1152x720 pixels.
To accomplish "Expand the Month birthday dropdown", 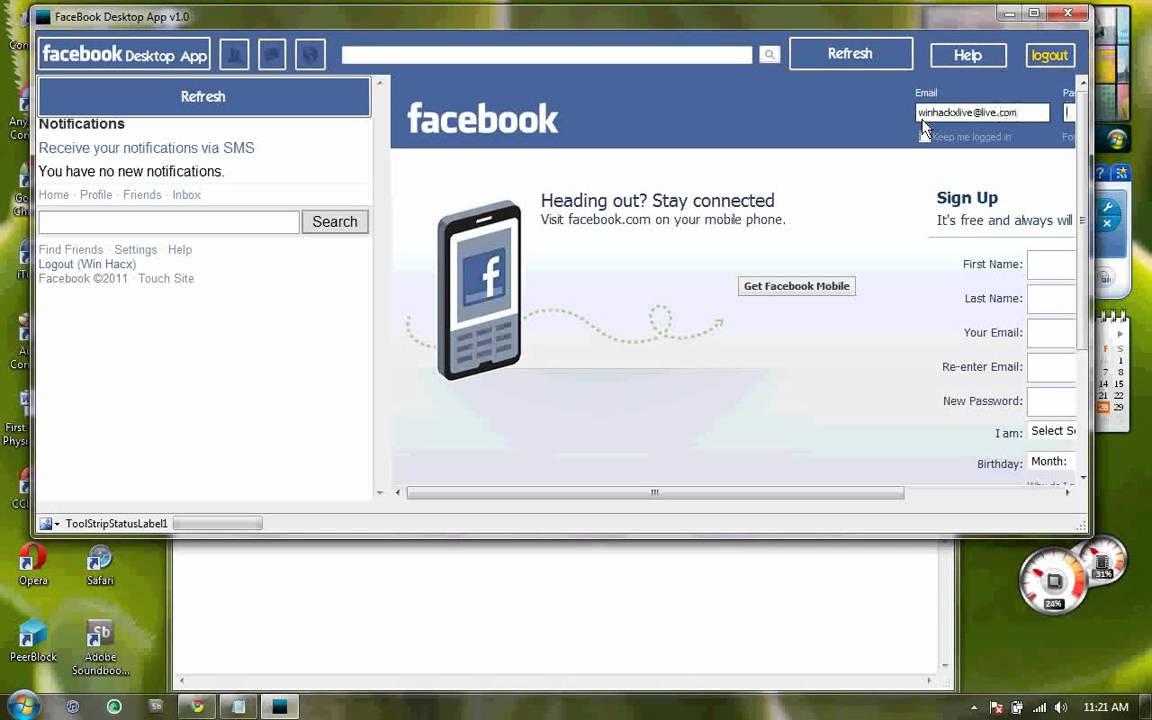I will tap(1049, 461).
